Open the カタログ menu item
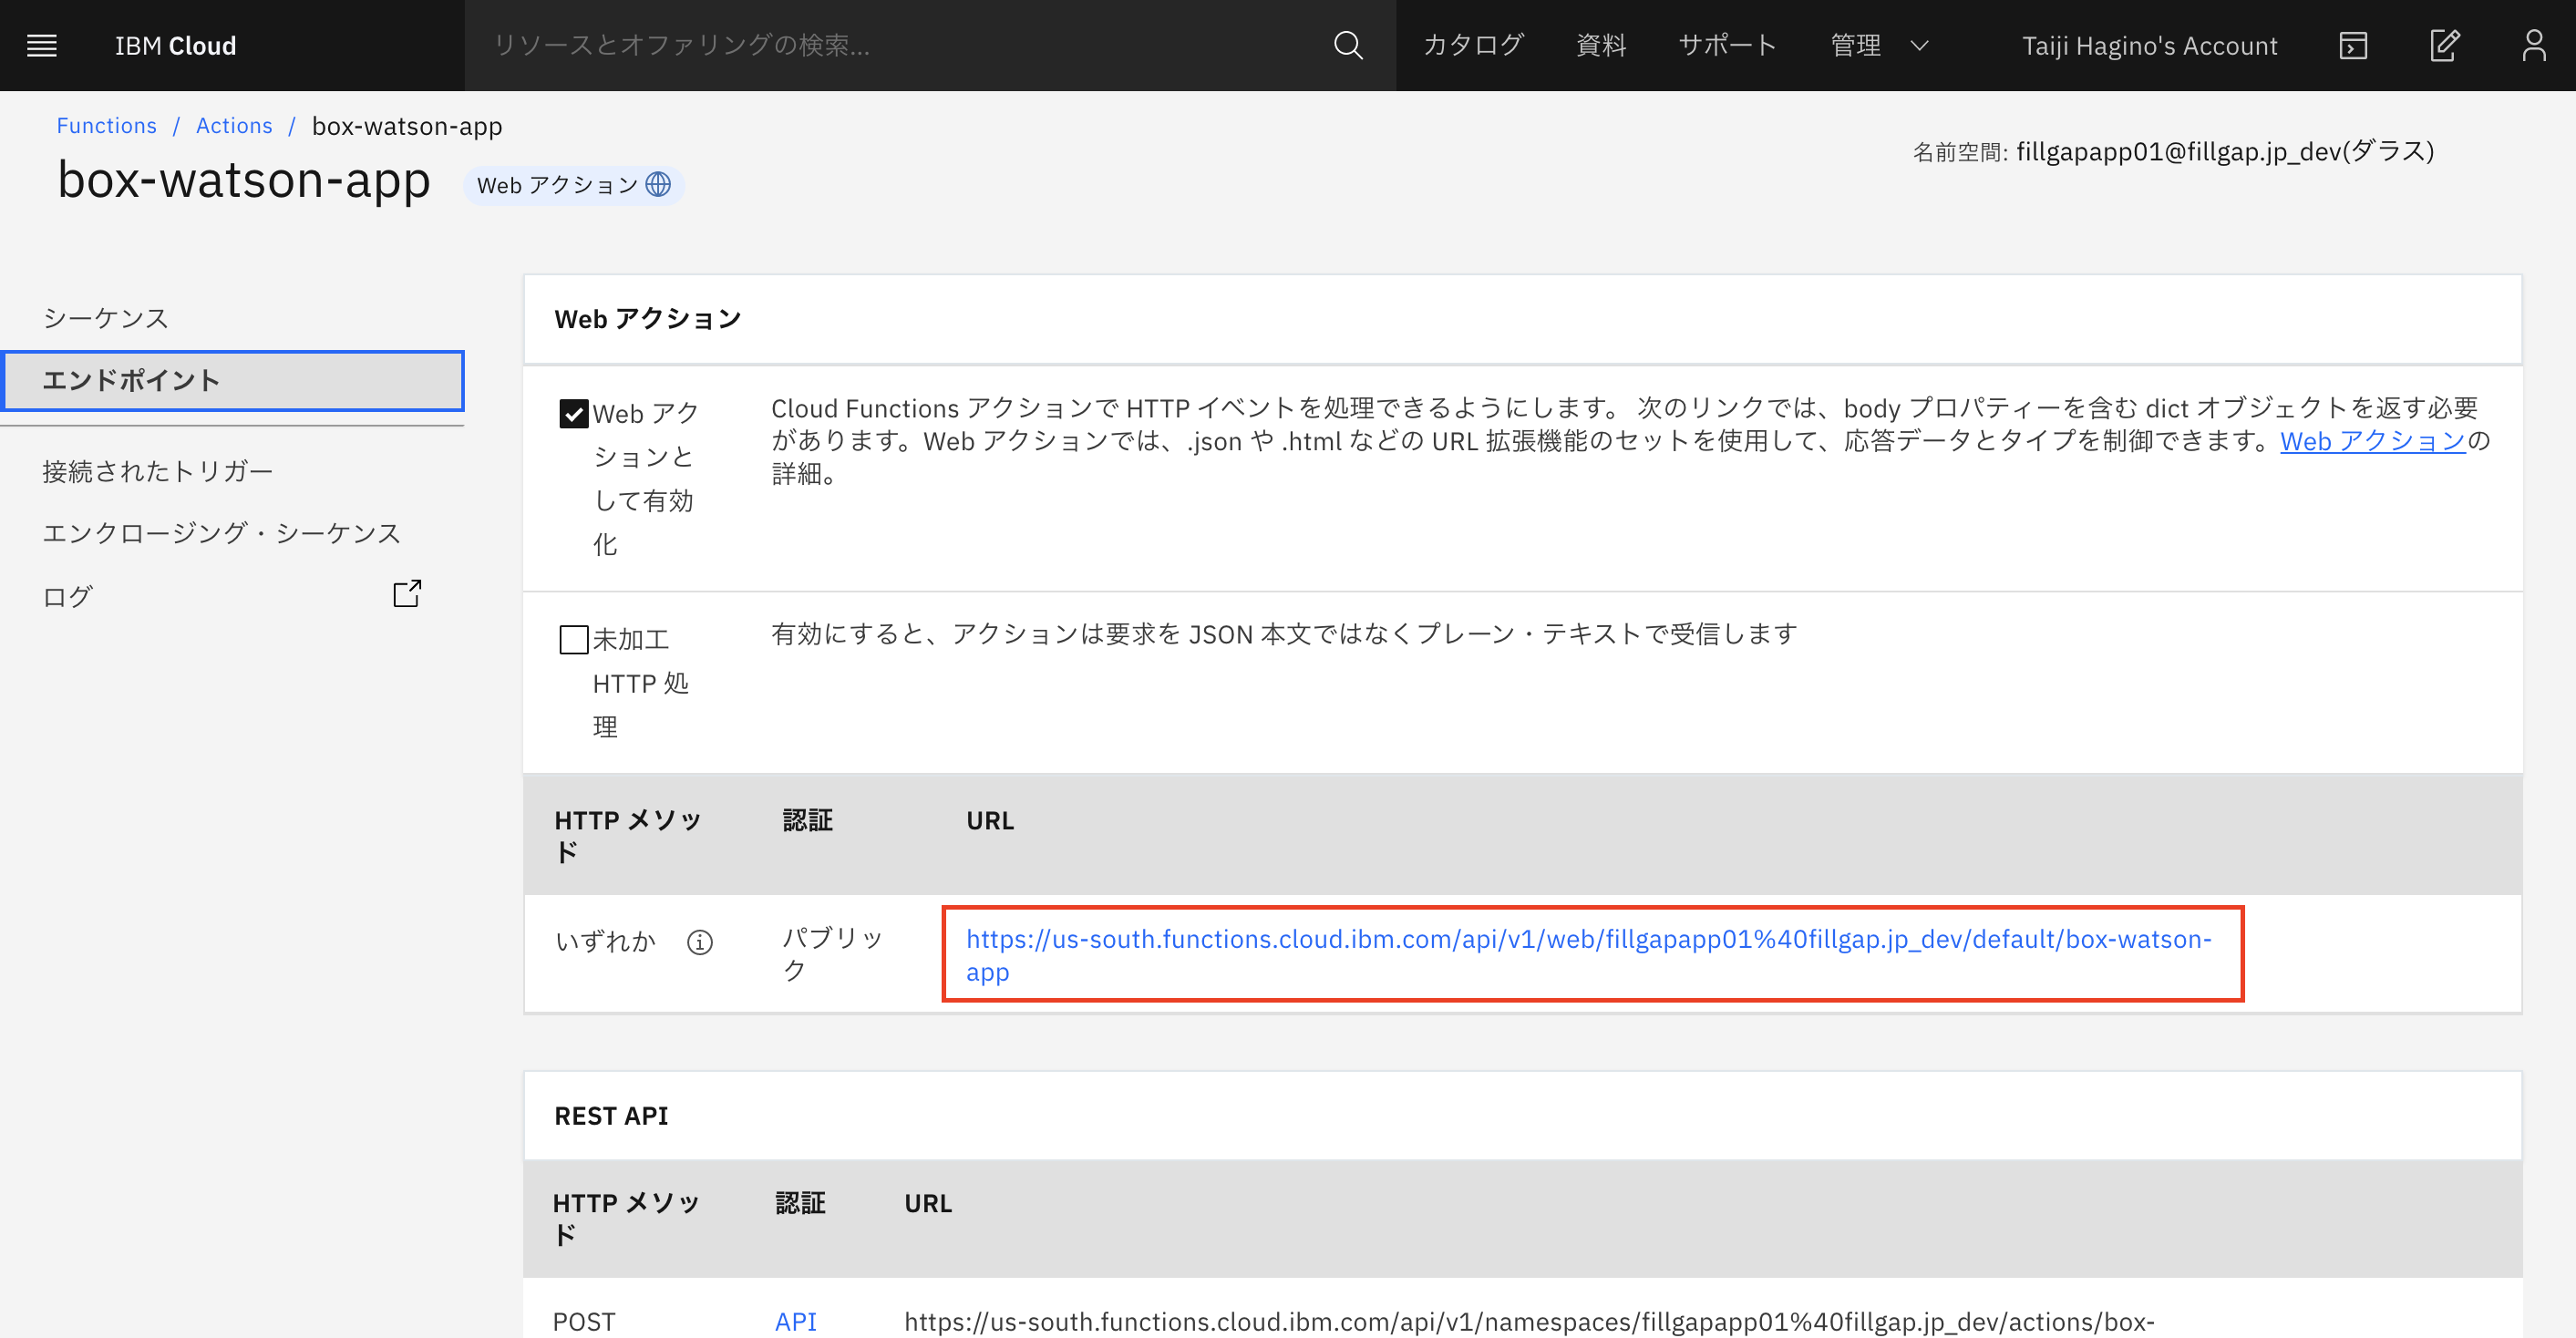2576x1338 pixels. point(1472,45)
